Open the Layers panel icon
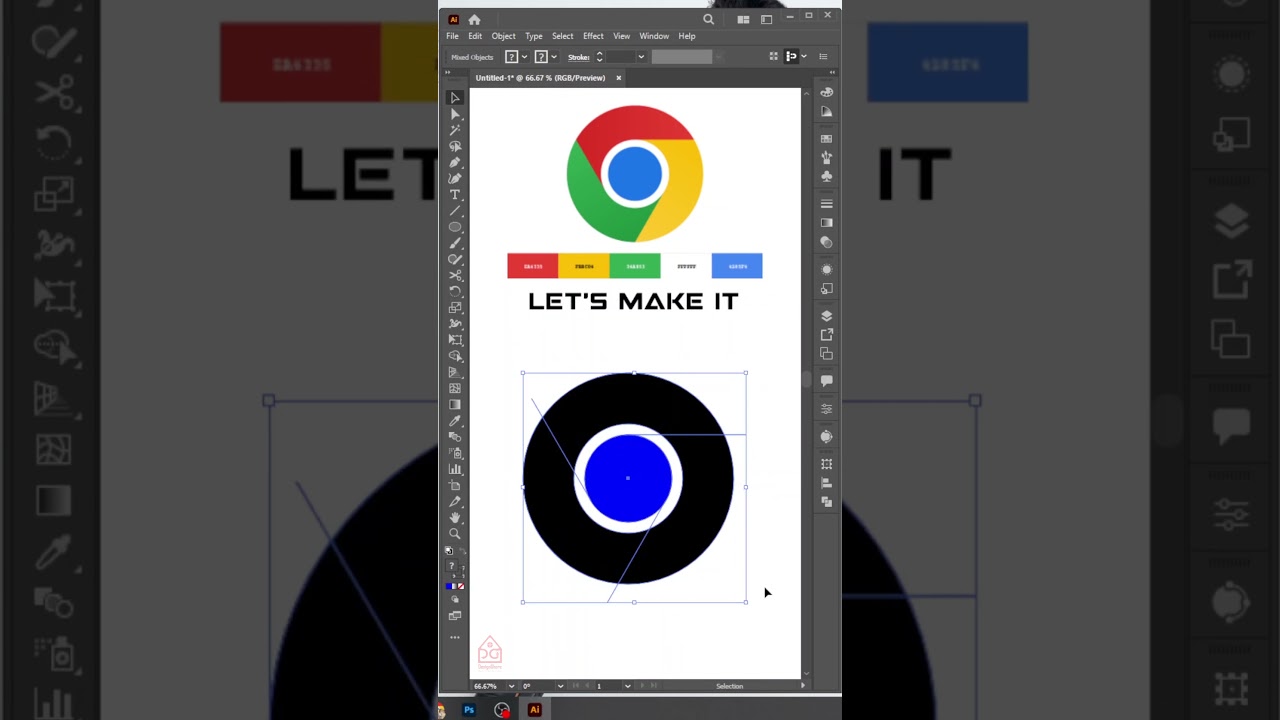This screenshot has width=1280, height=720. pyautogui.click(x=827, y=316)
